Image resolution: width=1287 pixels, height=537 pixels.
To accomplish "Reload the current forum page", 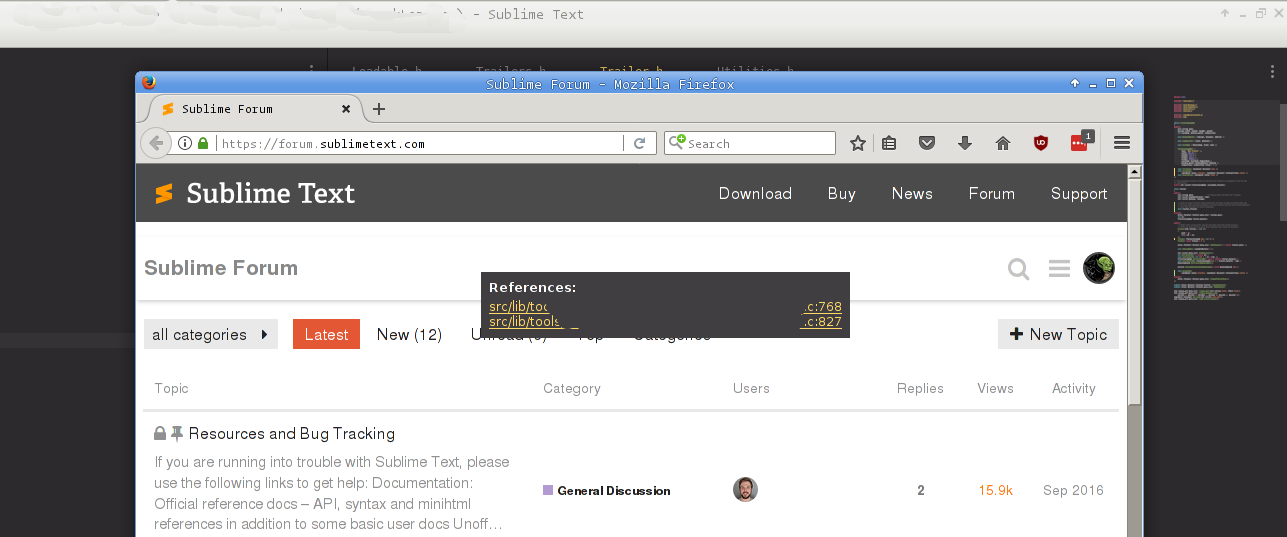I will (640, 143).
